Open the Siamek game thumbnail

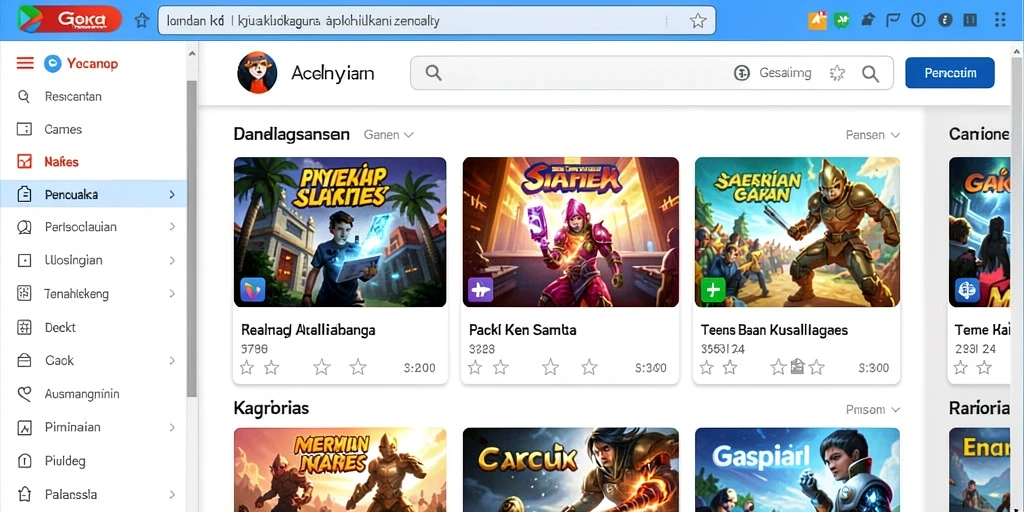pos(570,232)
